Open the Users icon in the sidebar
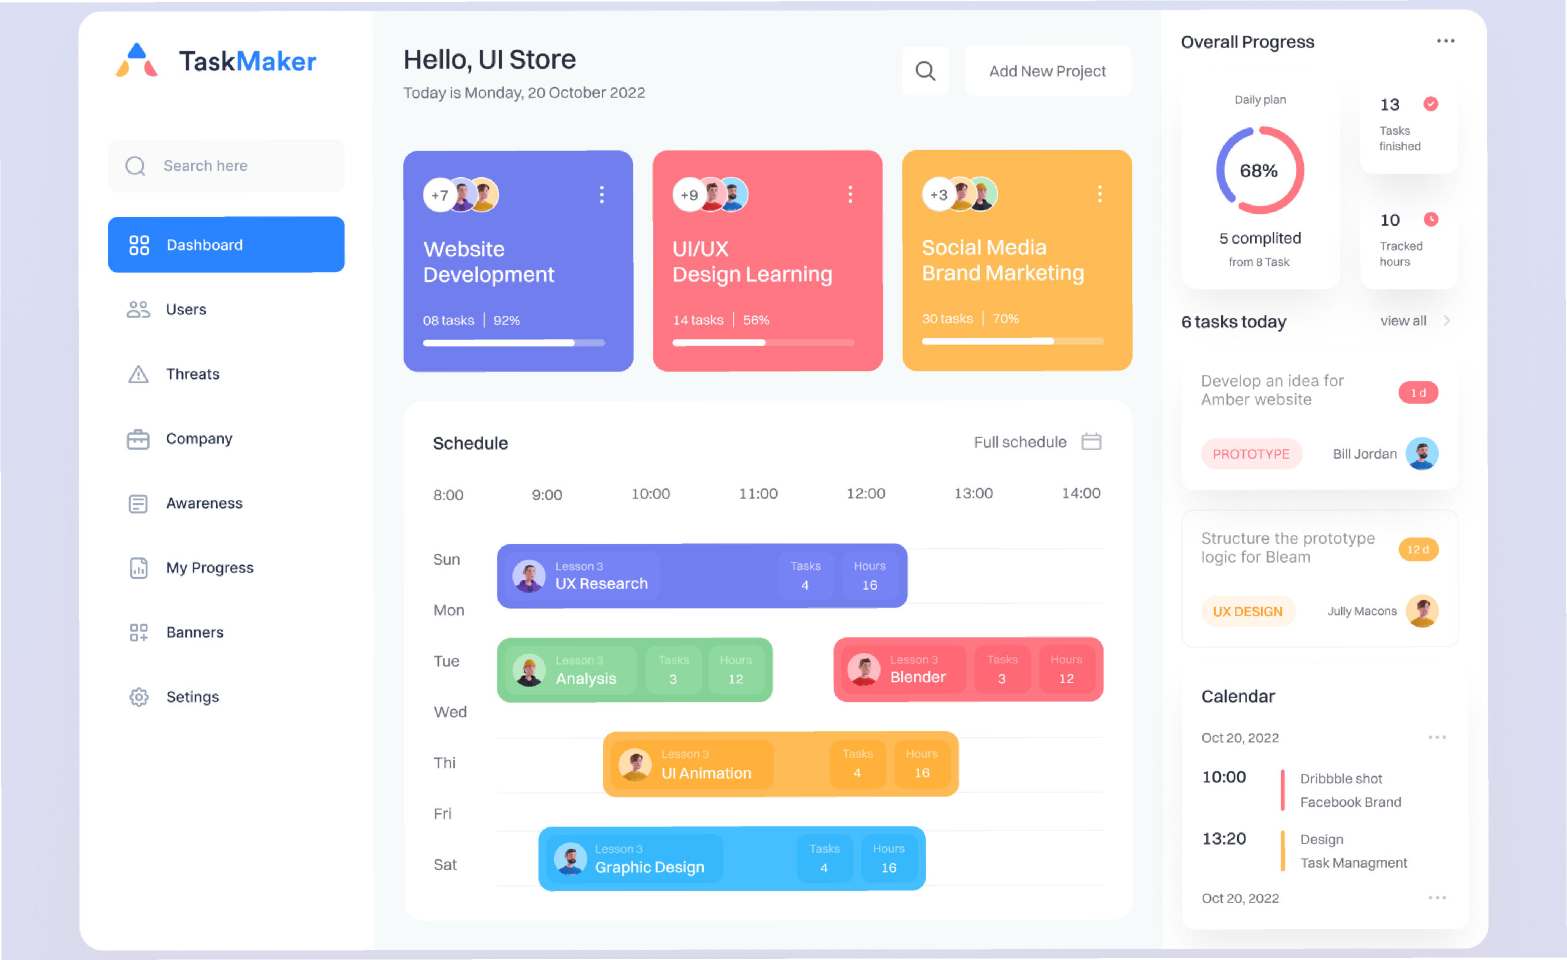Screen dimensions: 1567x960 (138, 310)
